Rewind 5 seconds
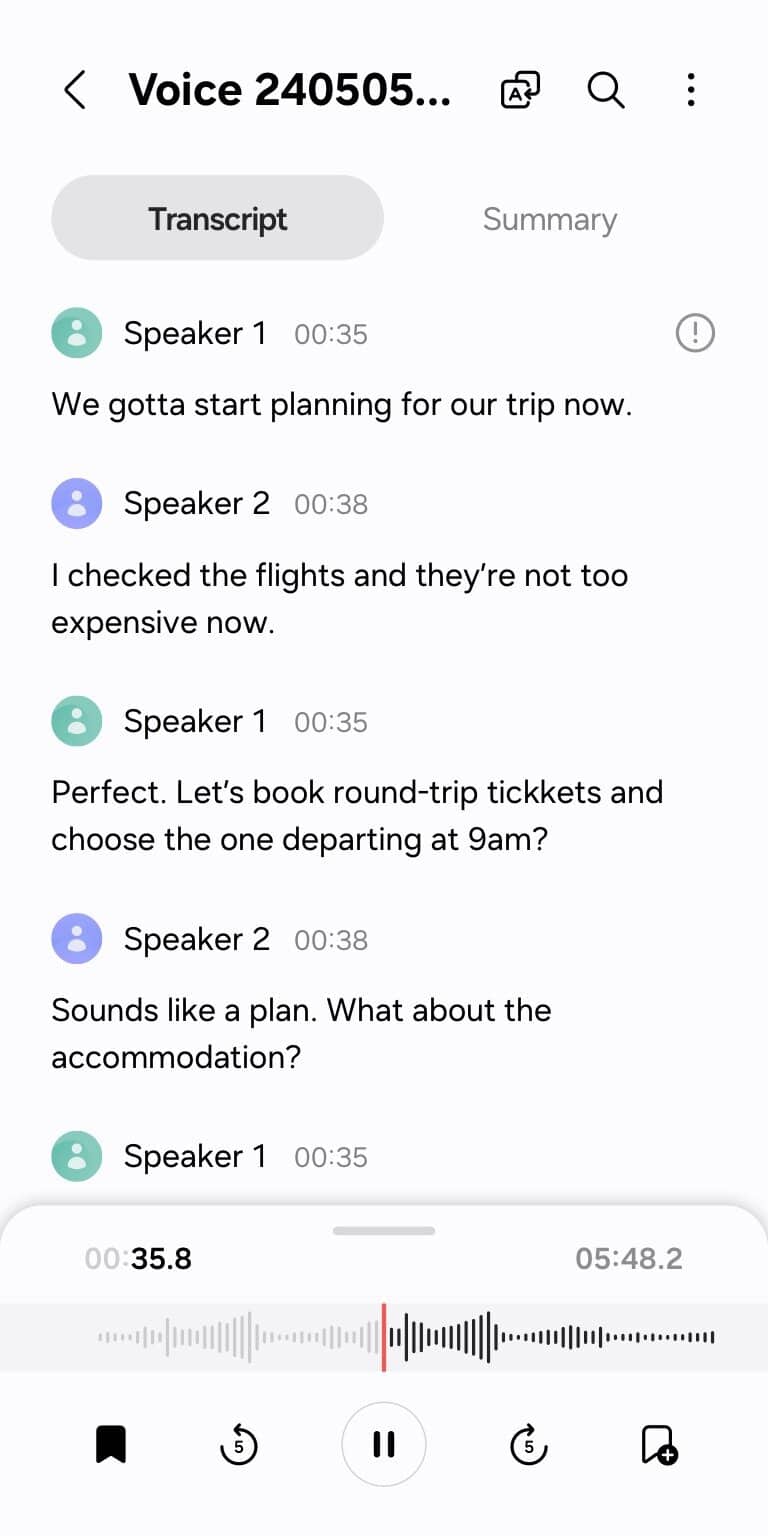The image size is (768, 1536). (x=238, y=1444)
